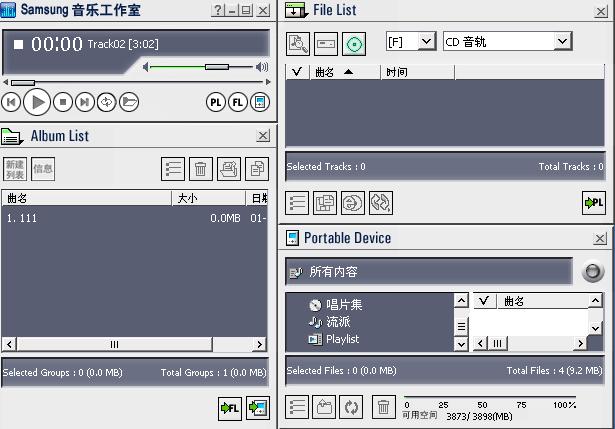The image size is (615, 429).
Task: Click the send to FL arrow button
Action: (x=230, y=408)
